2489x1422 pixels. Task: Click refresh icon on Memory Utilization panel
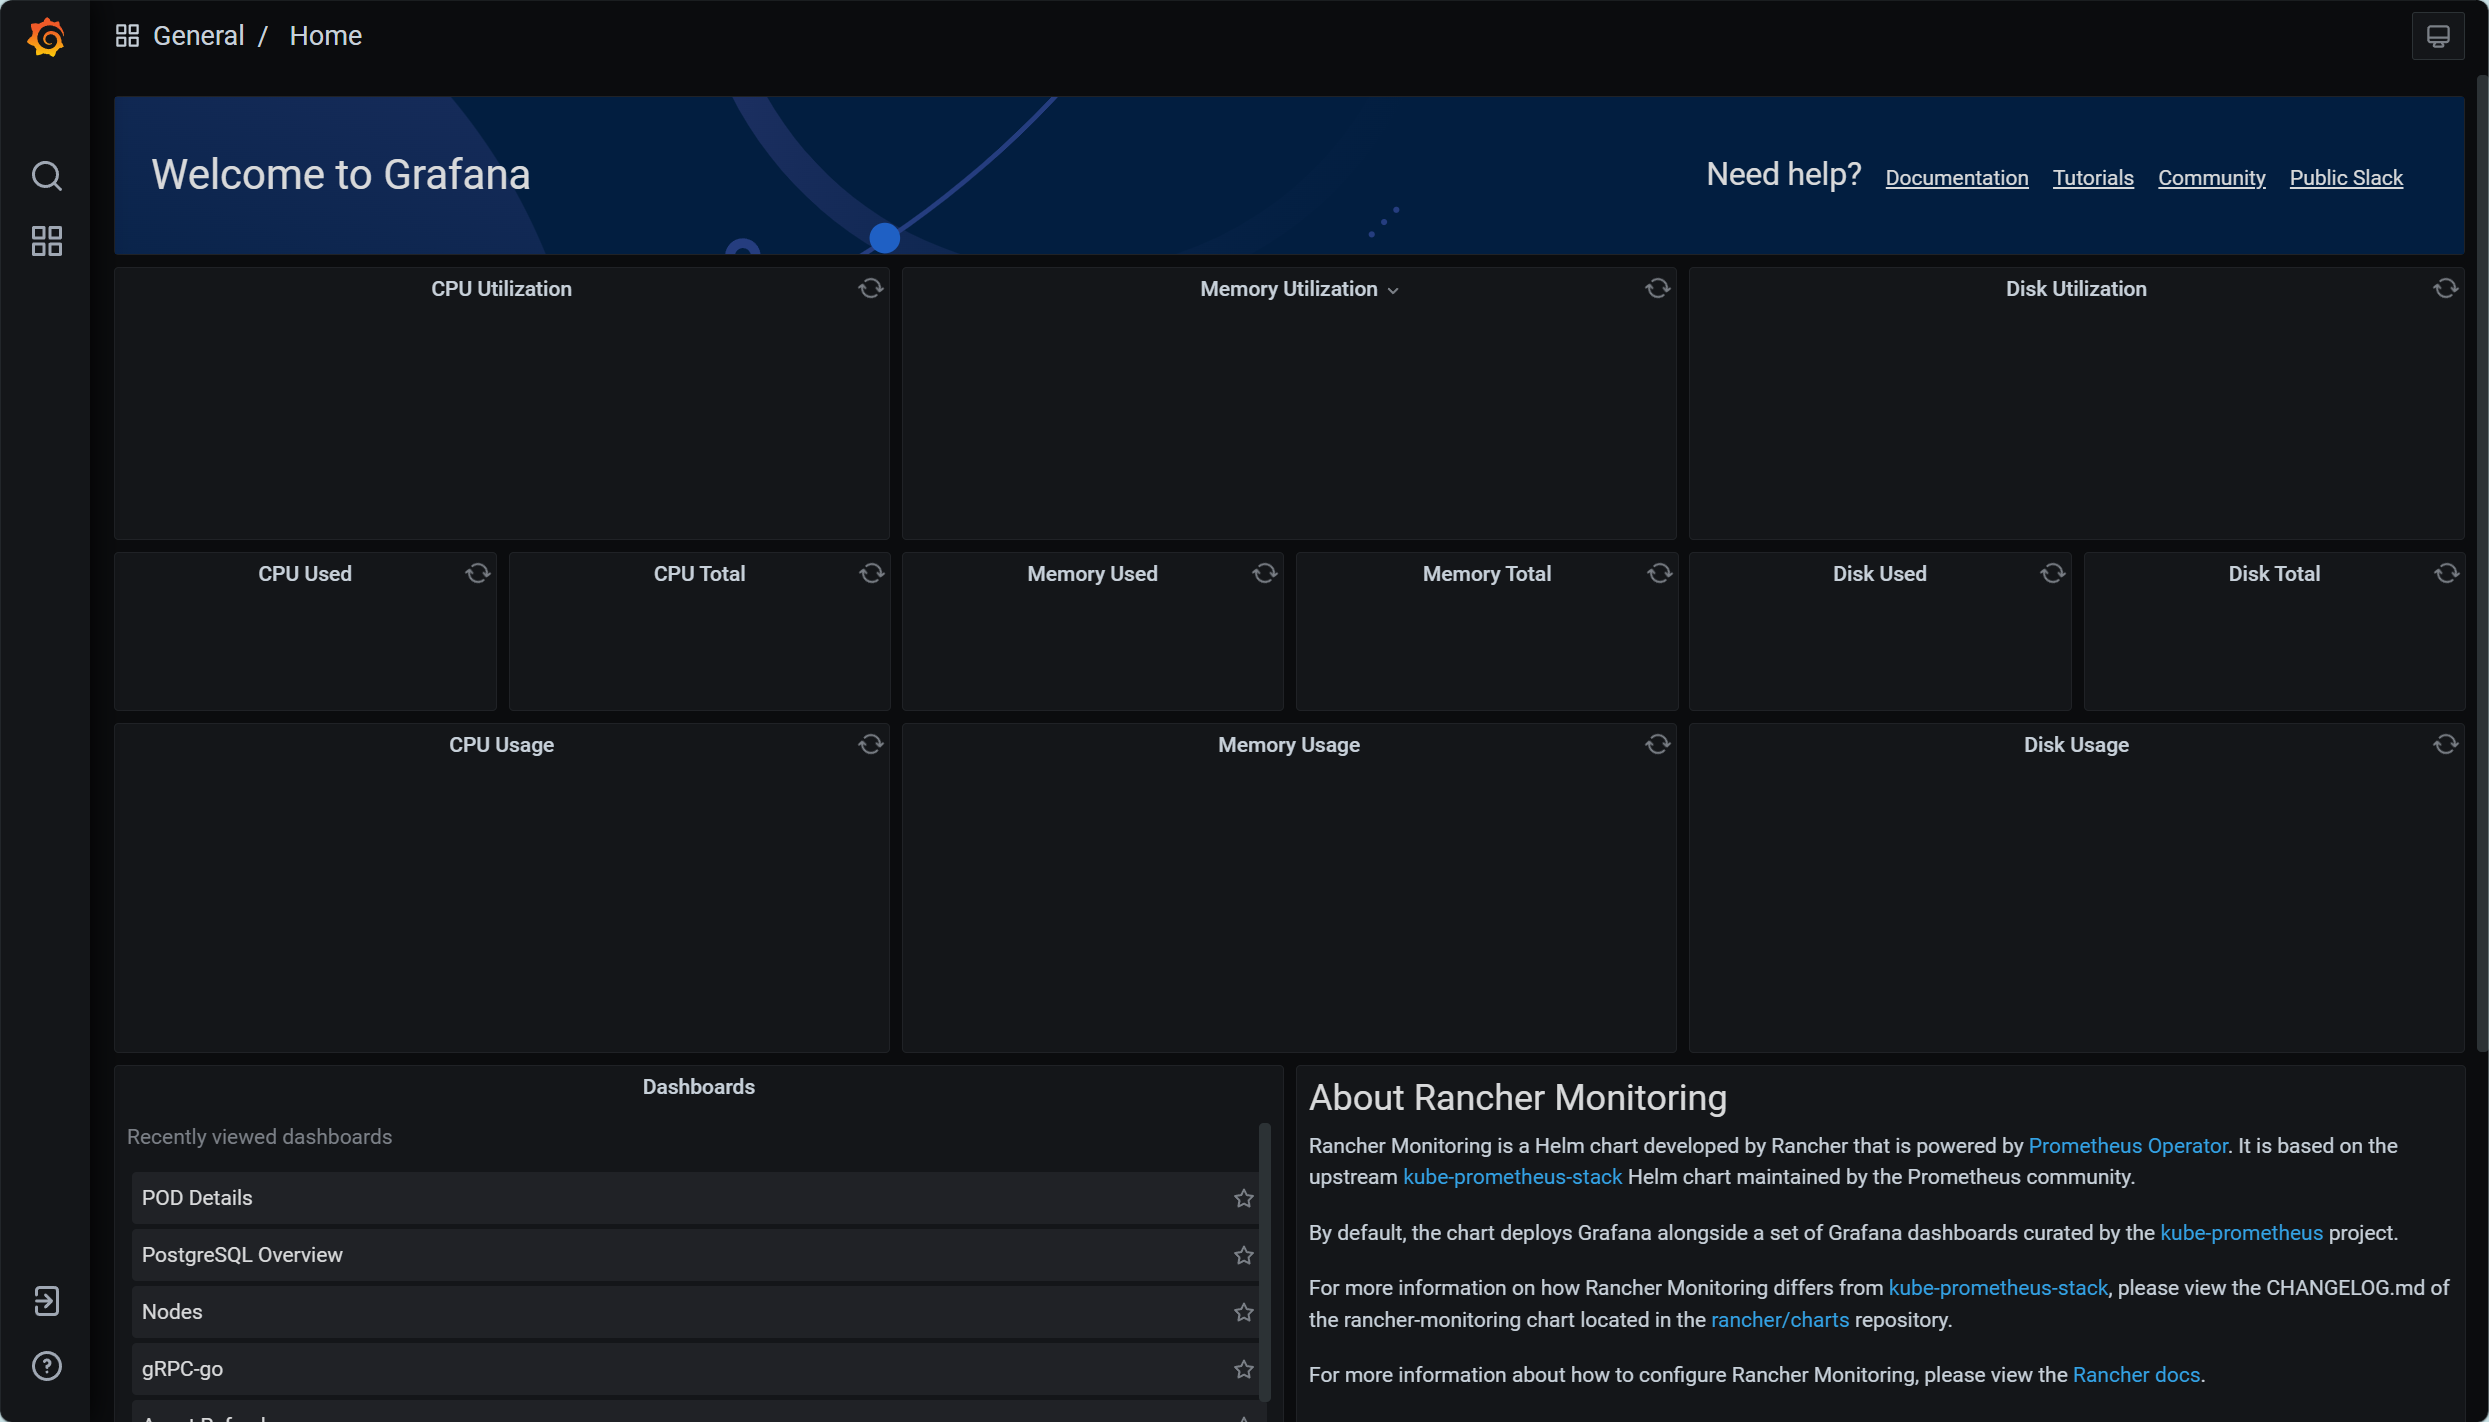[x=1657, y=288]
